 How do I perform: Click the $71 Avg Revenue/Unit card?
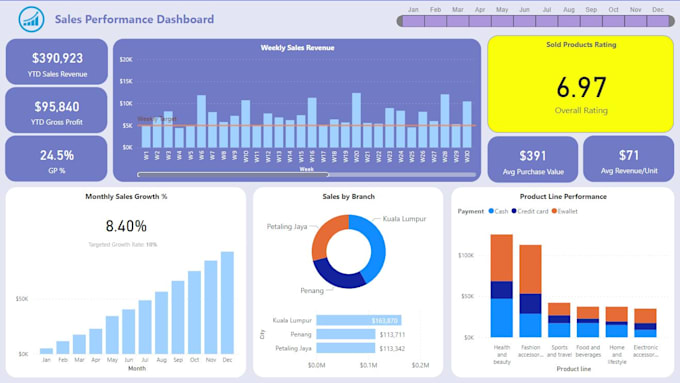click(629, 159)
